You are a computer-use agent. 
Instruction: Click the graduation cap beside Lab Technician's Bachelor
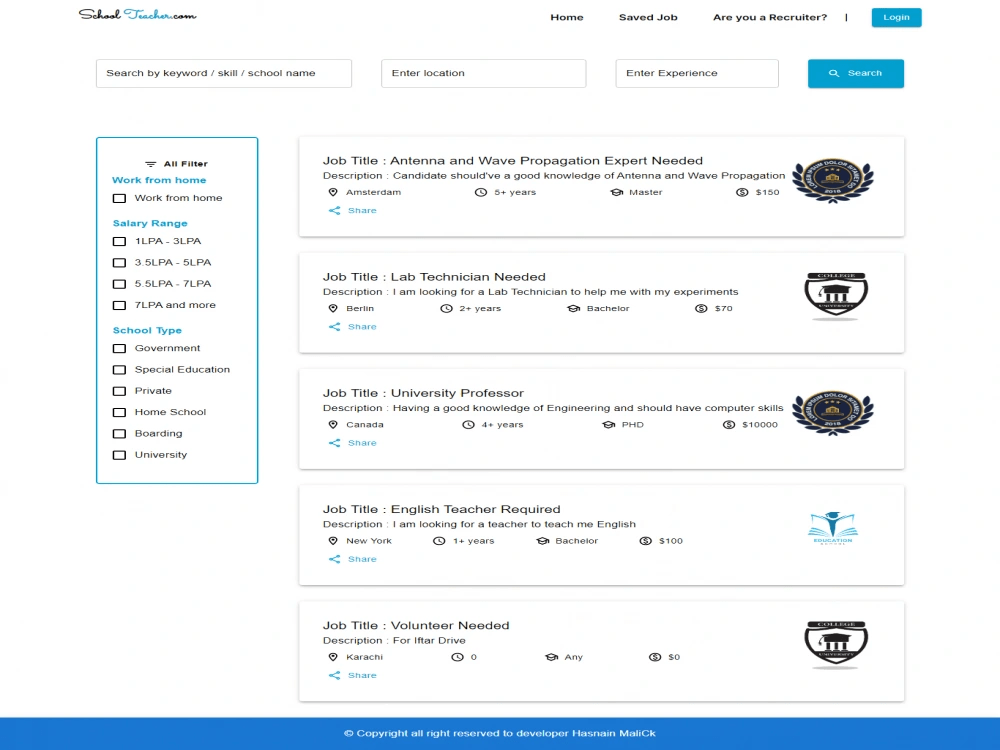[x=573, y=308]
